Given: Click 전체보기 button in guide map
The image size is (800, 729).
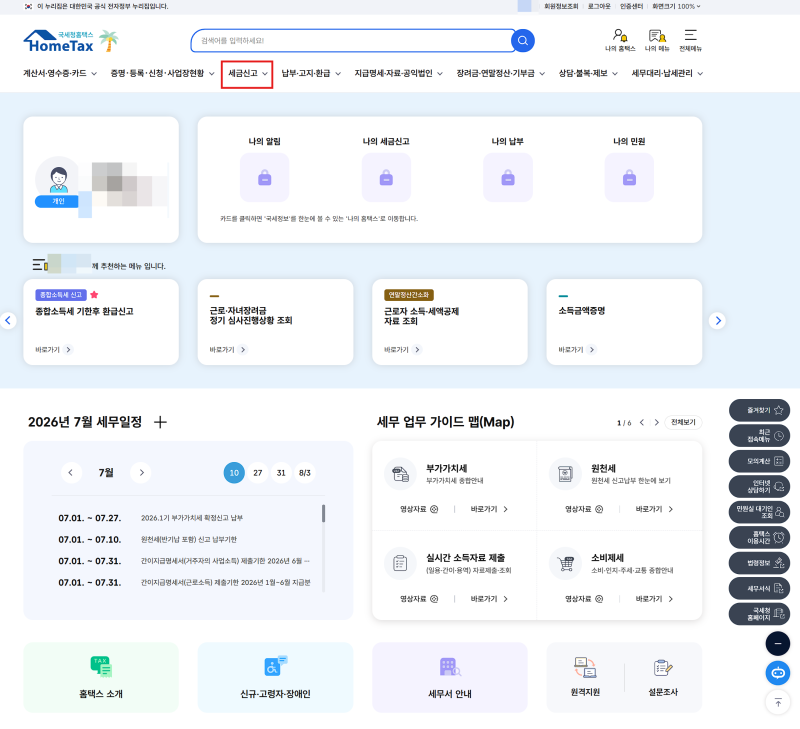Looking at the screenshot, I should click(x=683, y=422).
